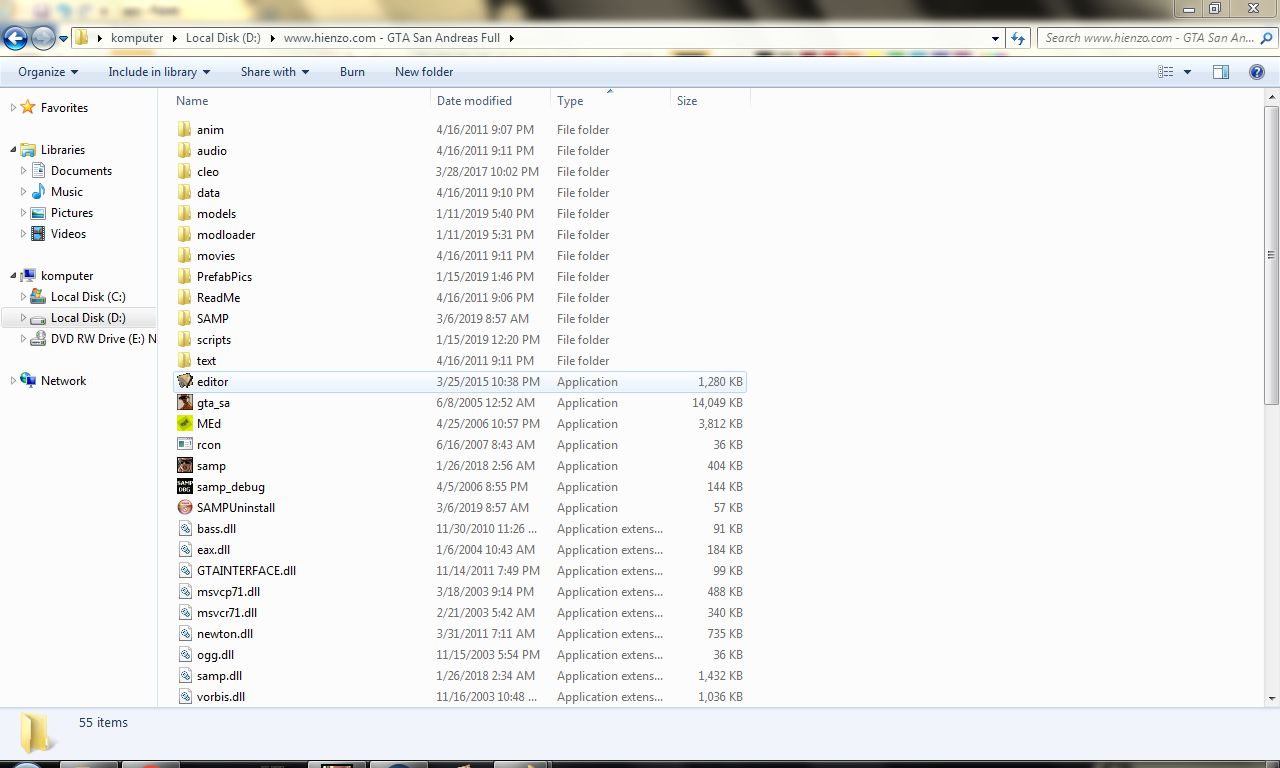Open the Include in library menu

click(159, 72)
